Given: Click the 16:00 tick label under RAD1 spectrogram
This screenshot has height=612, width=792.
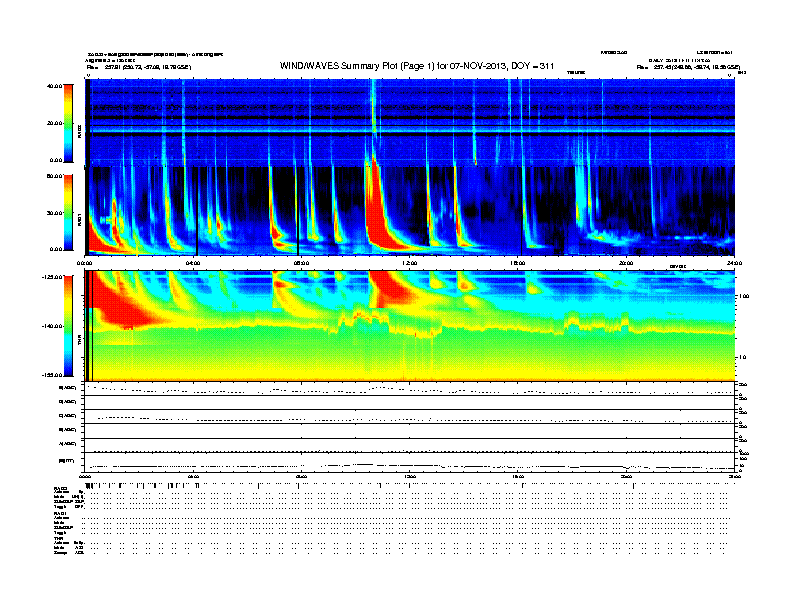Looking at the screenshot, I should [518, 263].
